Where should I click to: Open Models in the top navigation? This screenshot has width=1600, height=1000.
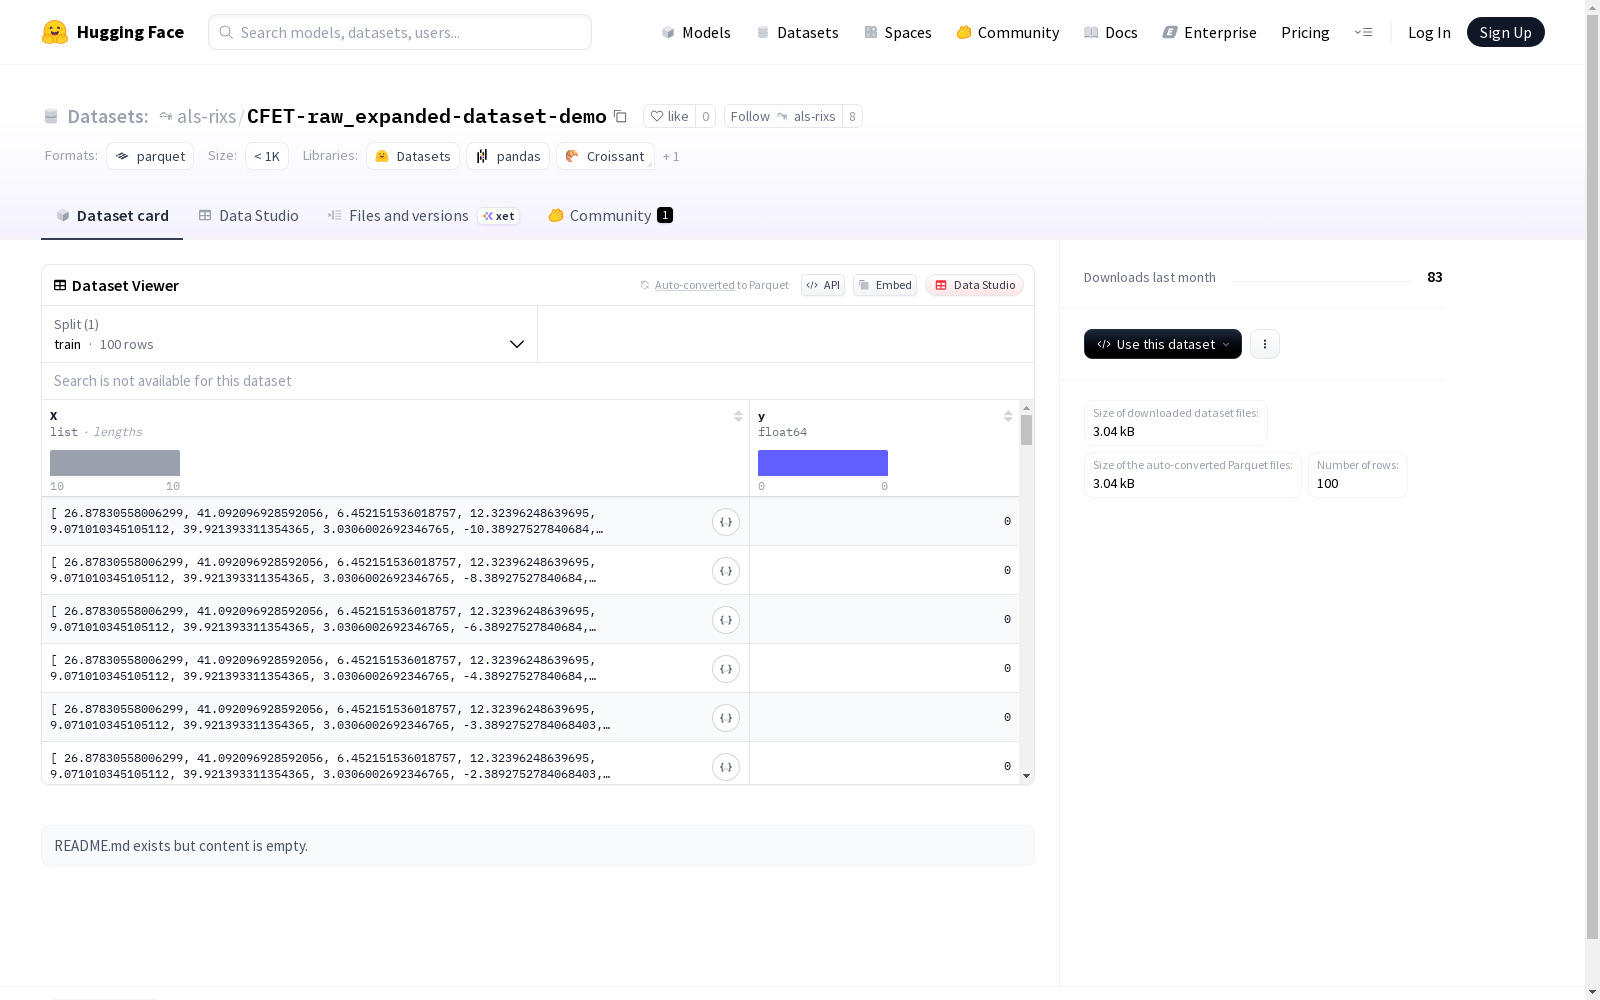tap(696, 32)
